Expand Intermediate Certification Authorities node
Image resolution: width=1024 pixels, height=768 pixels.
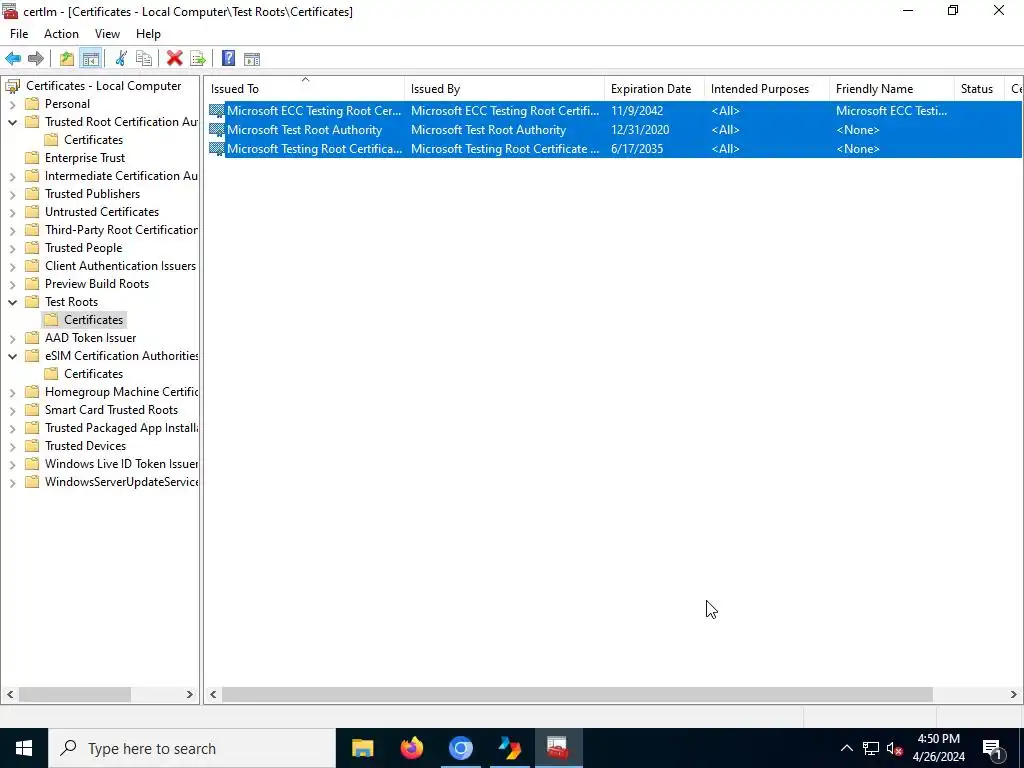coord(12,176)
